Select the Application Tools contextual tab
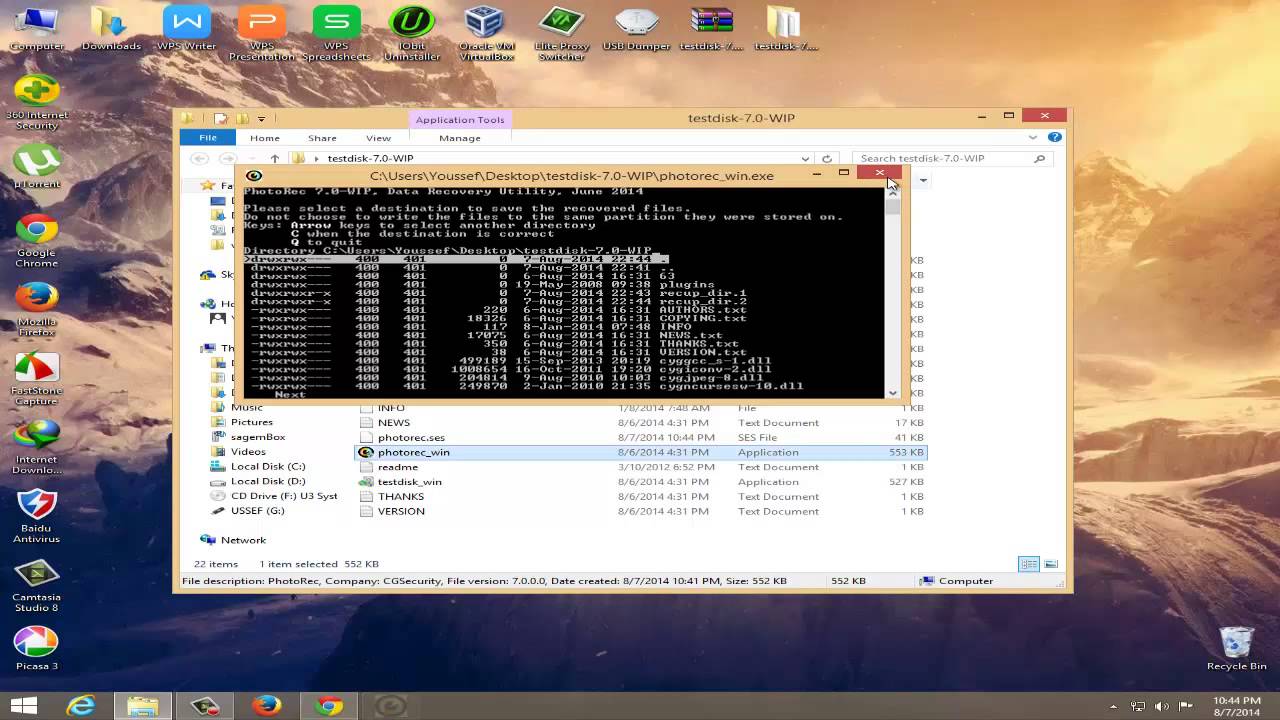This screenshot has width=1280, height=720. (x=460, y=120)
